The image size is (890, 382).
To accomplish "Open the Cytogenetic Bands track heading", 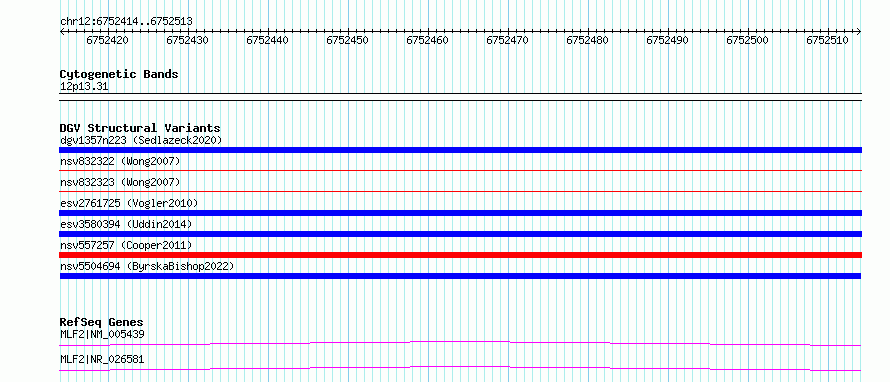I will (119, 74).
